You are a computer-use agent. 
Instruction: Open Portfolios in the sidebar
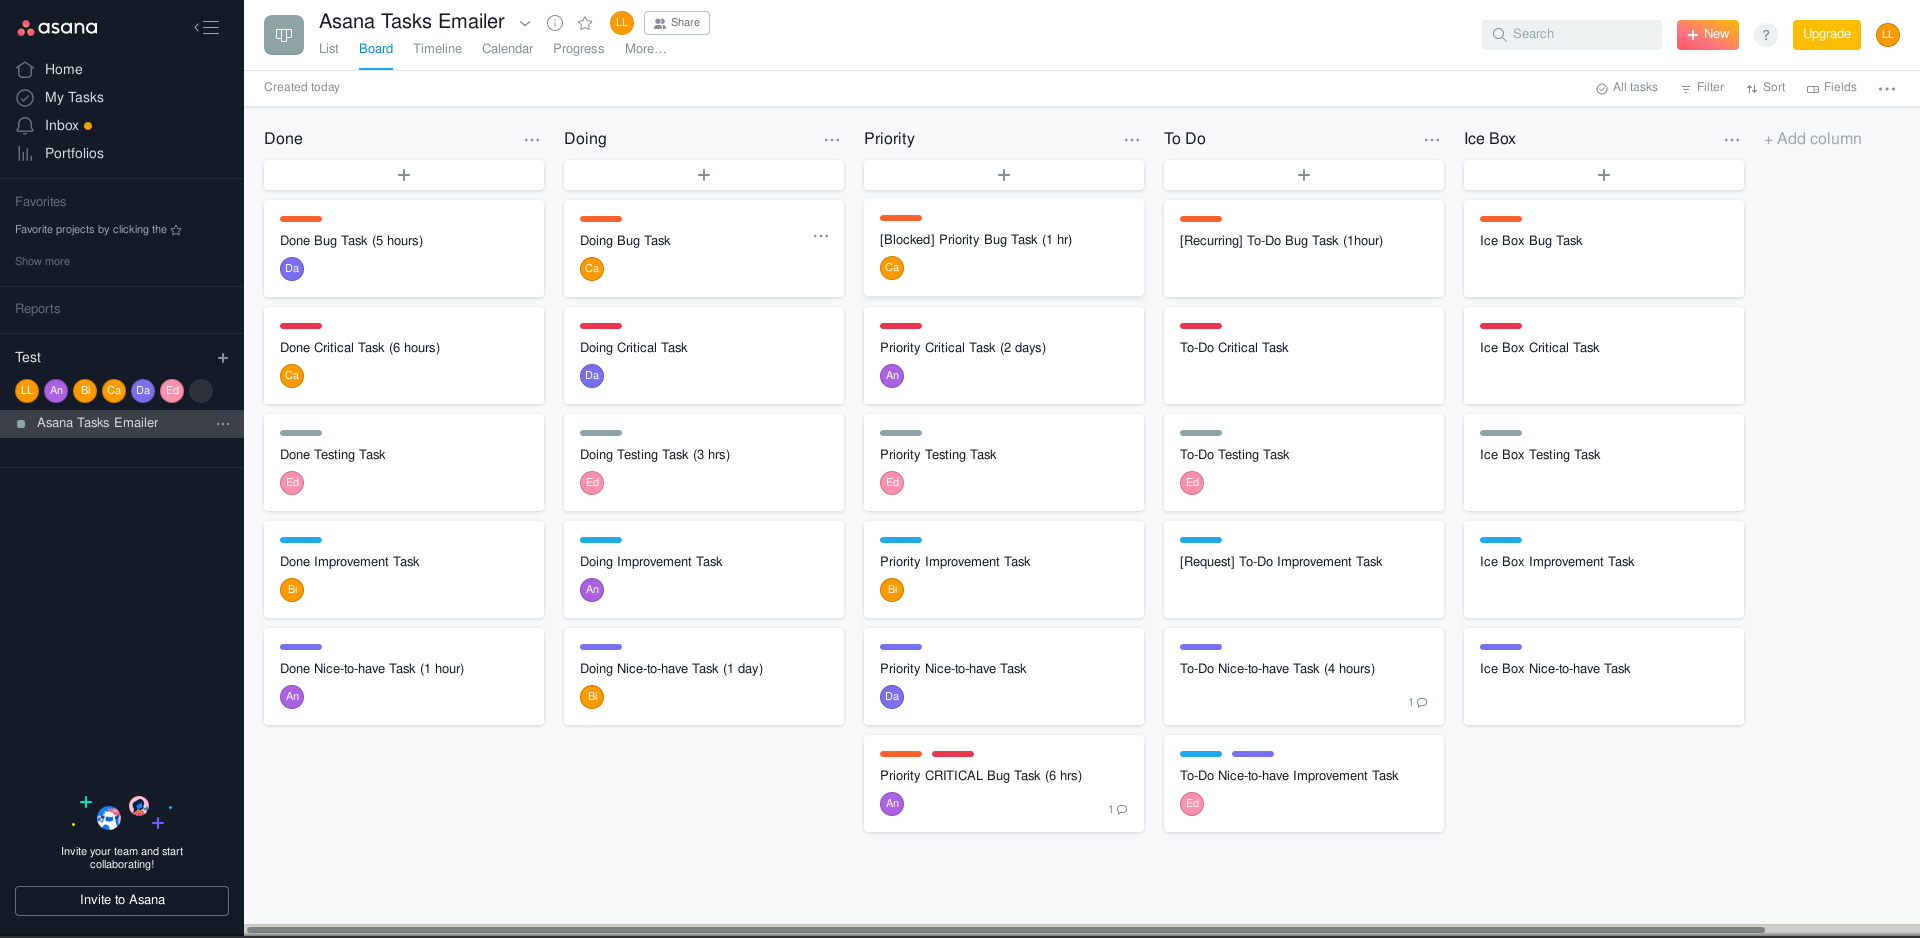pos(74,153)
